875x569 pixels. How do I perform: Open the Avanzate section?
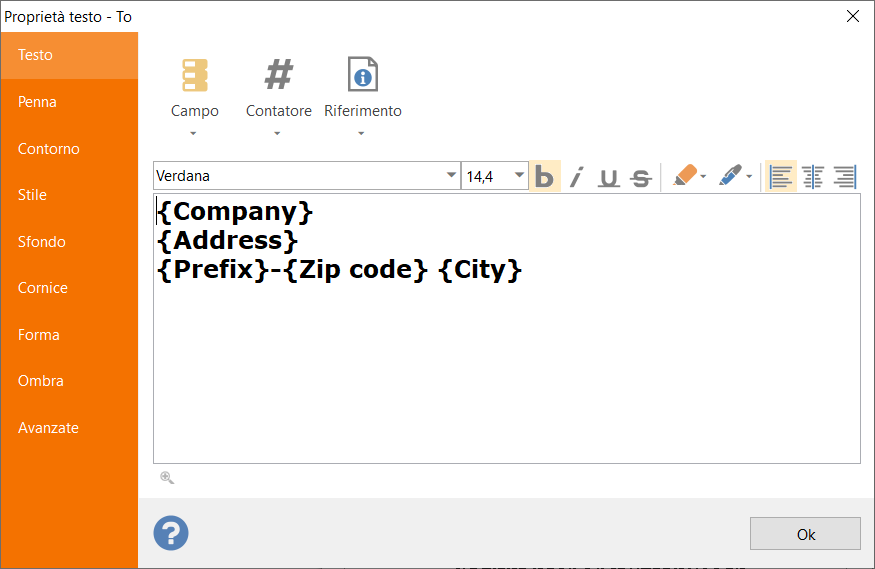[69, 428]
